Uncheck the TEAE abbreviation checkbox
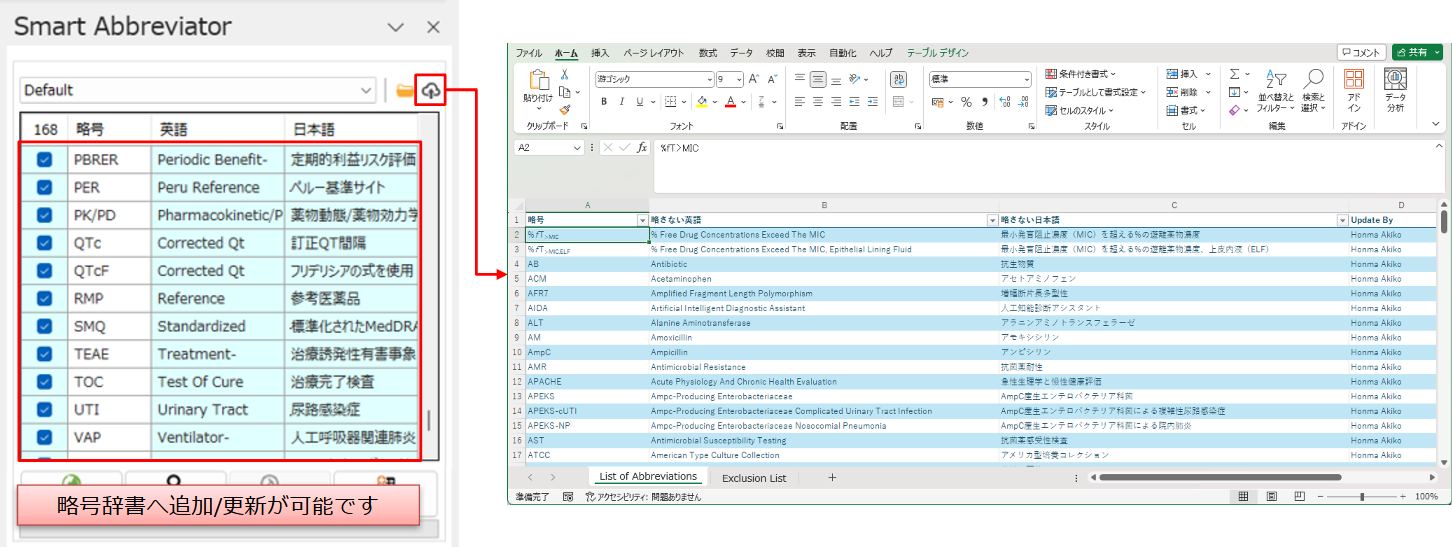 coord(45,354)
